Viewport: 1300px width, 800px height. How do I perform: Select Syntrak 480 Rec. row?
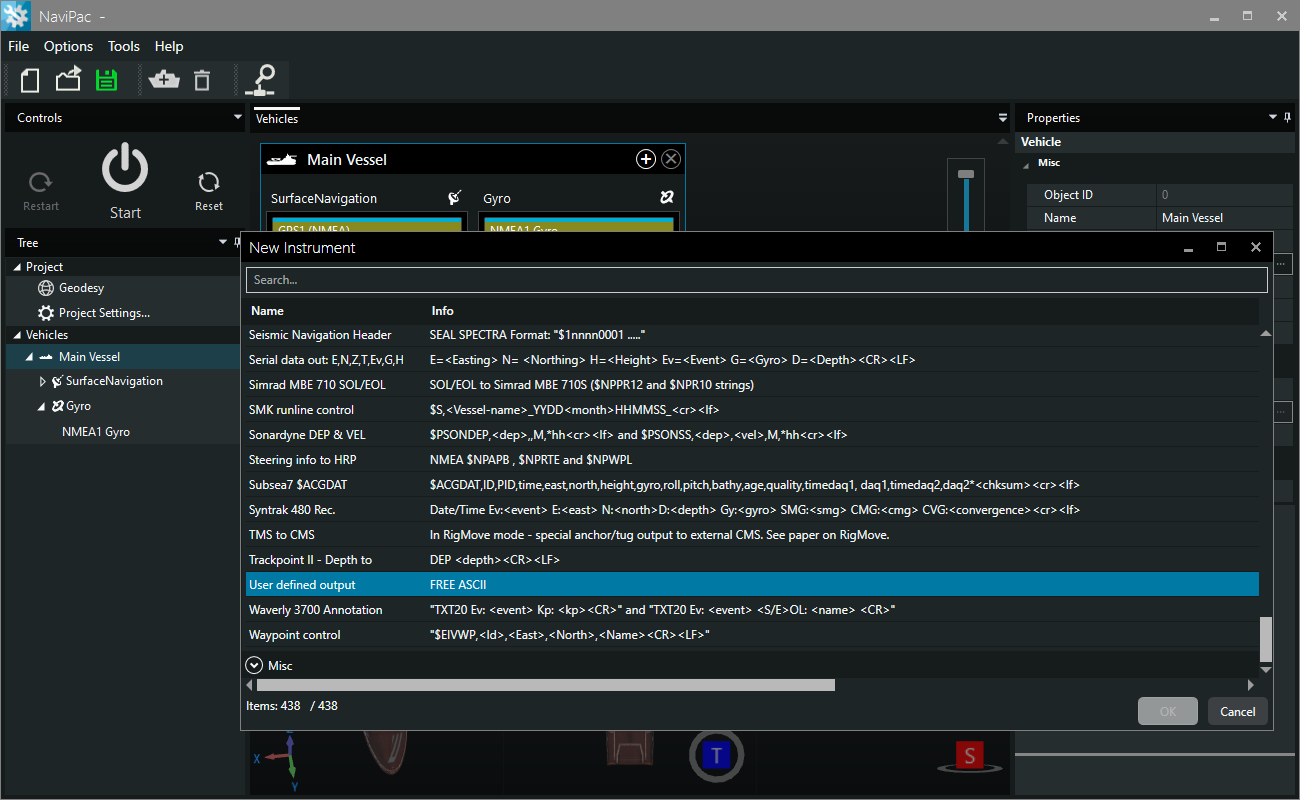pyautogui.click(x=752, y=510)
